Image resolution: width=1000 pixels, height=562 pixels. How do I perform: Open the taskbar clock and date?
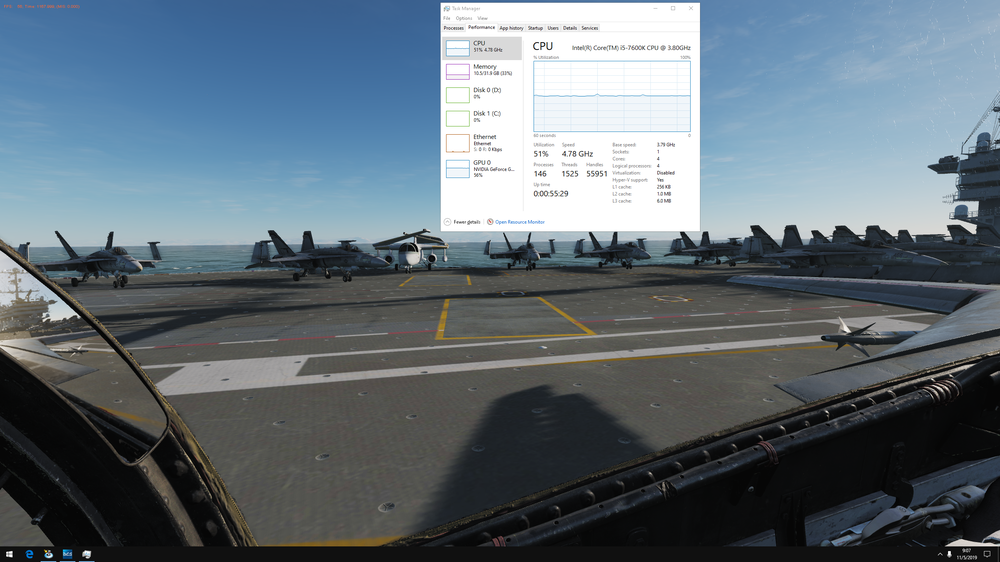[x=966, y=554]
